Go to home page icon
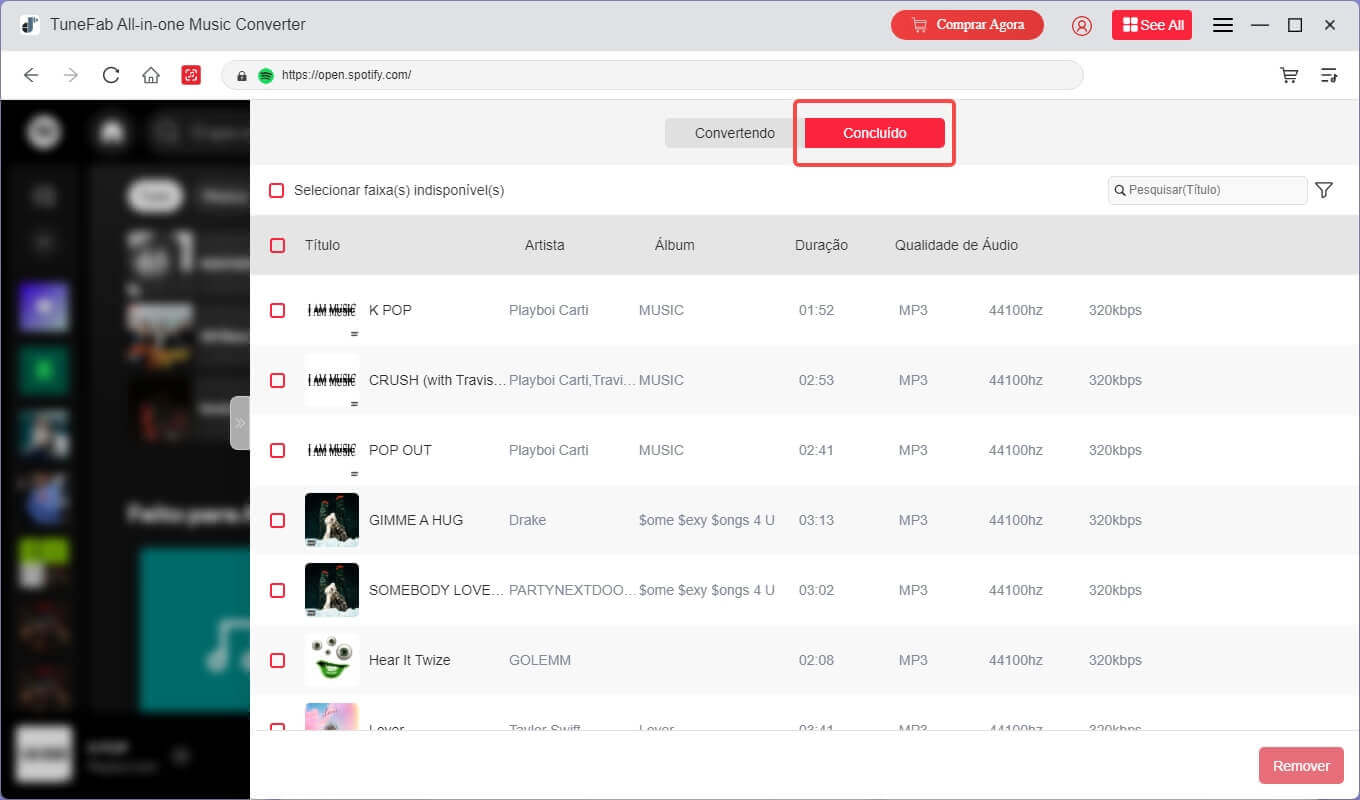 tap(151, 75)
